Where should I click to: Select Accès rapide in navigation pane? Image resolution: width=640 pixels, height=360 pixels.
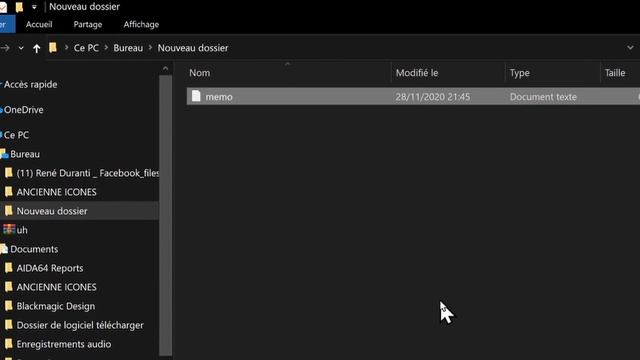pyautogui.click(x=31, y=84)
